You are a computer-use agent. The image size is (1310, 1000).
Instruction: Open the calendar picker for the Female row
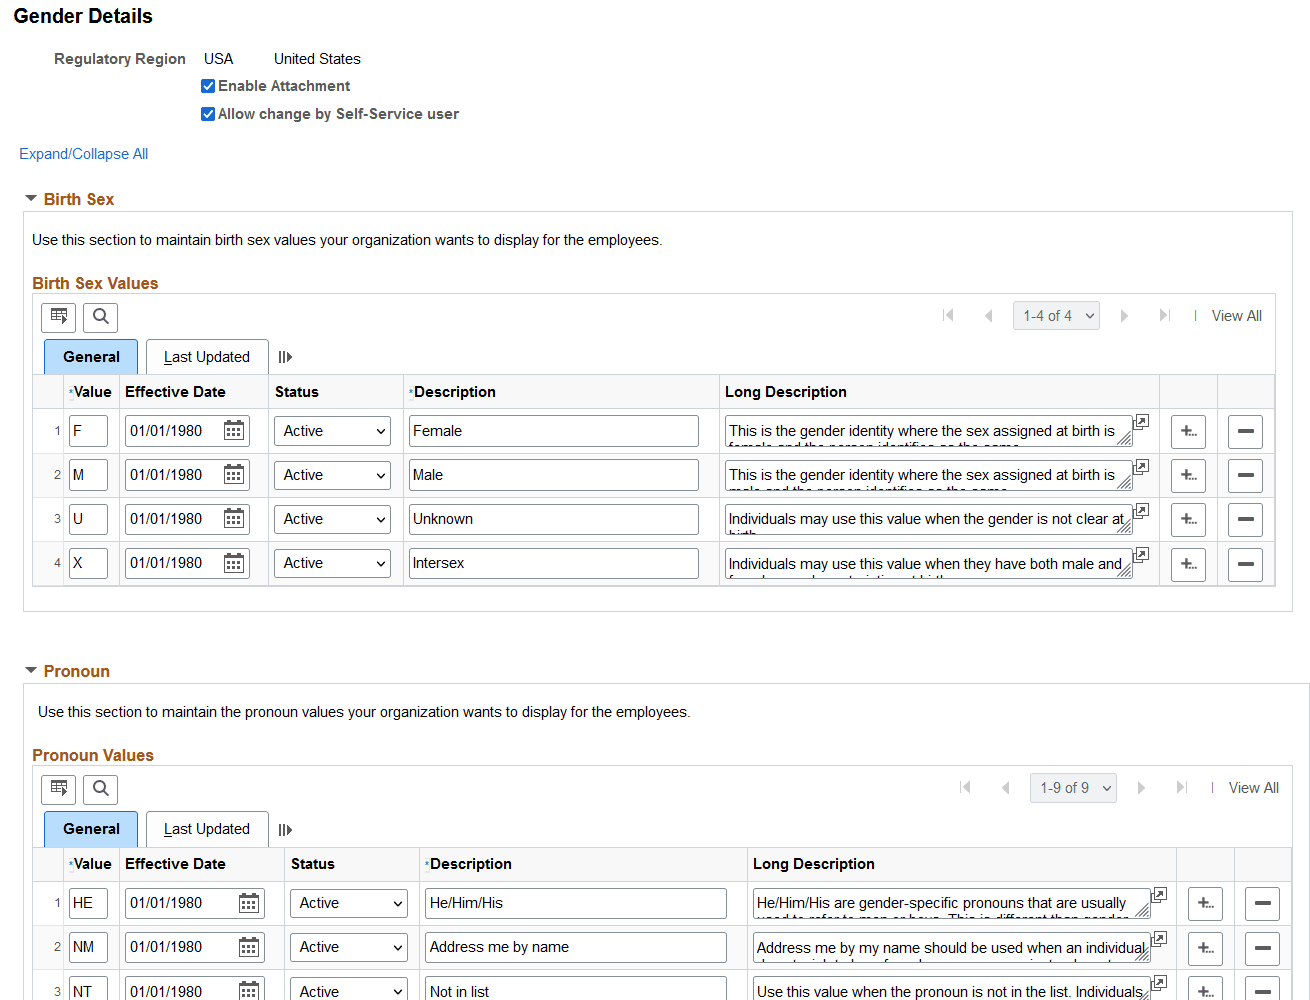click(x=233, y=430)
